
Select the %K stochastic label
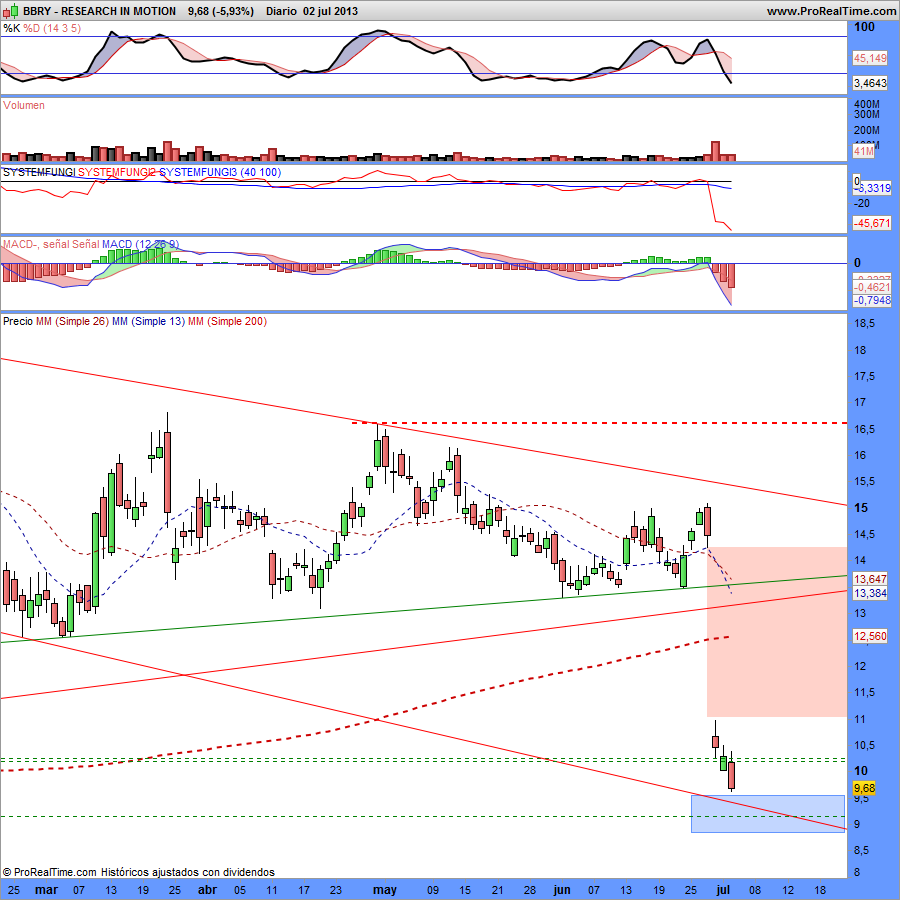pos(11,28)
